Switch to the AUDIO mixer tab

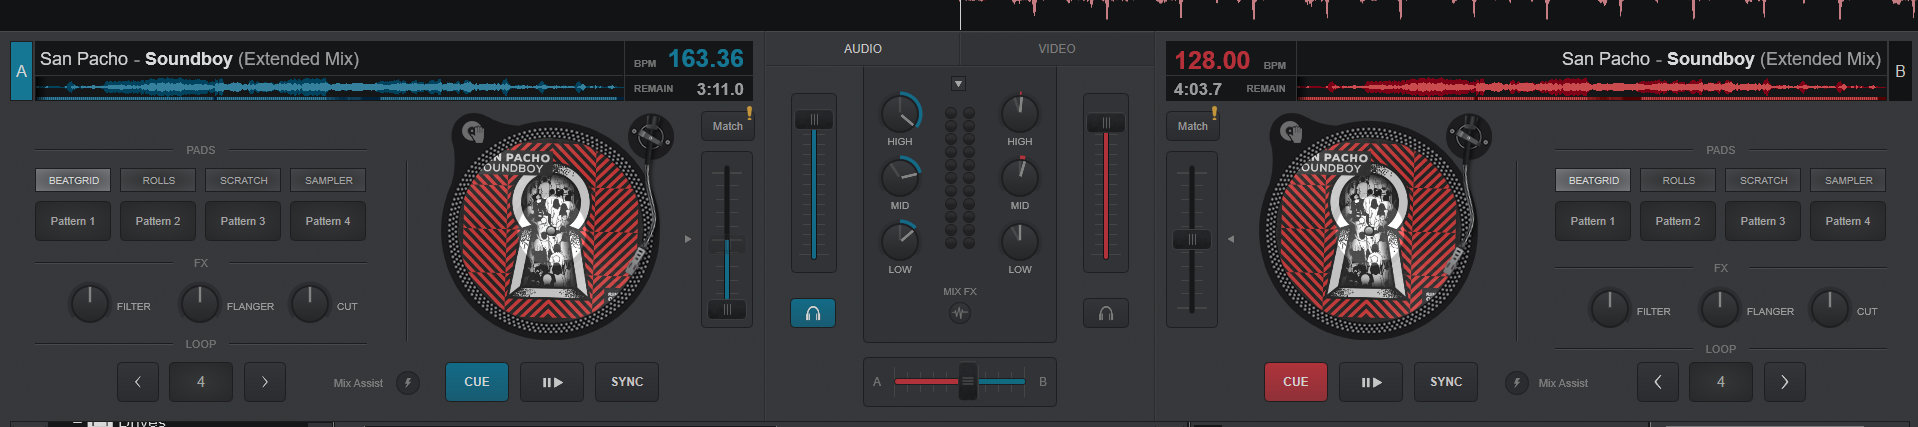tap(862, 49)
